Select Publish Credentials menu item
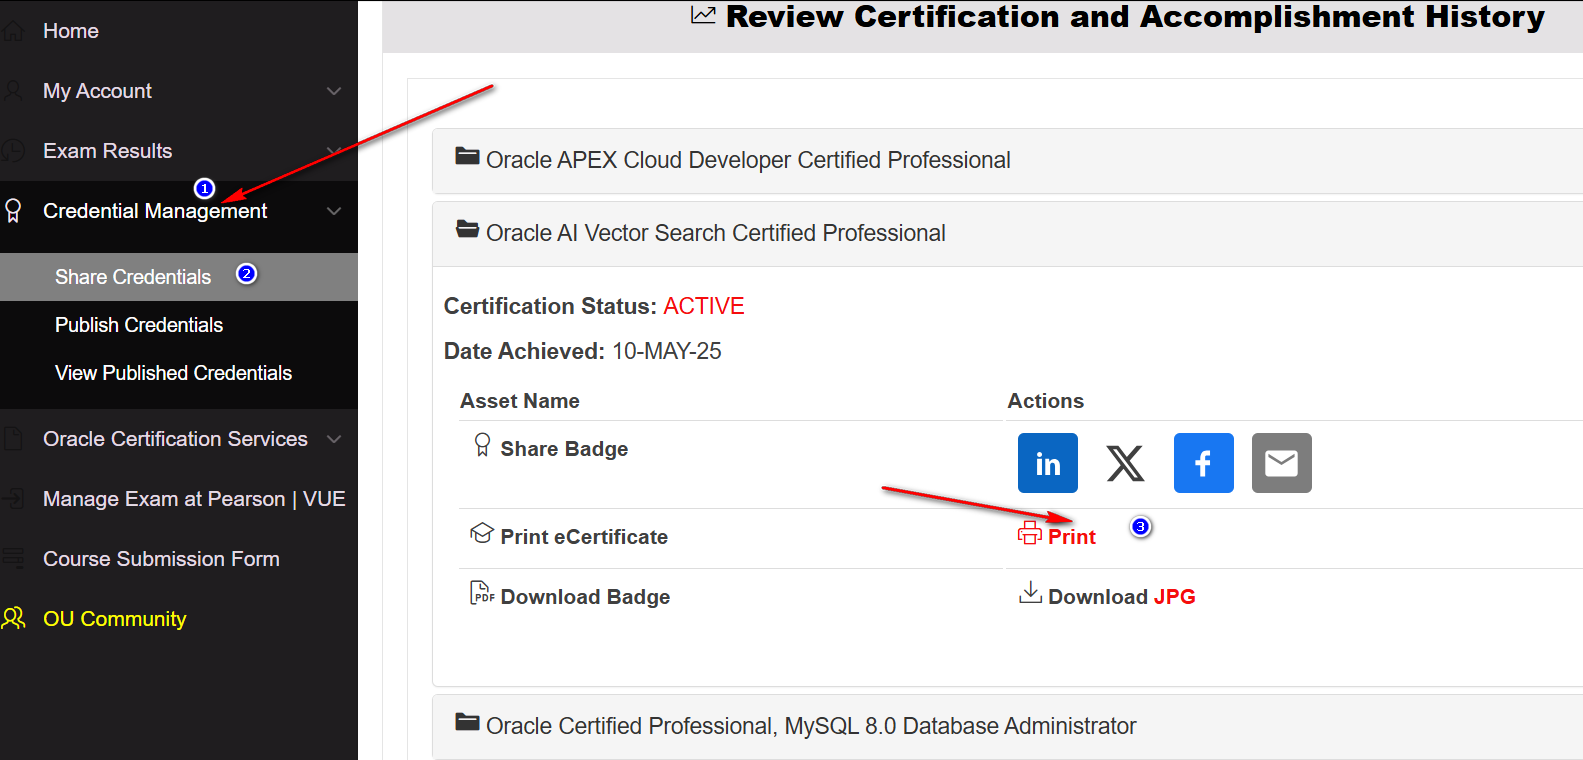 [139, 325]
